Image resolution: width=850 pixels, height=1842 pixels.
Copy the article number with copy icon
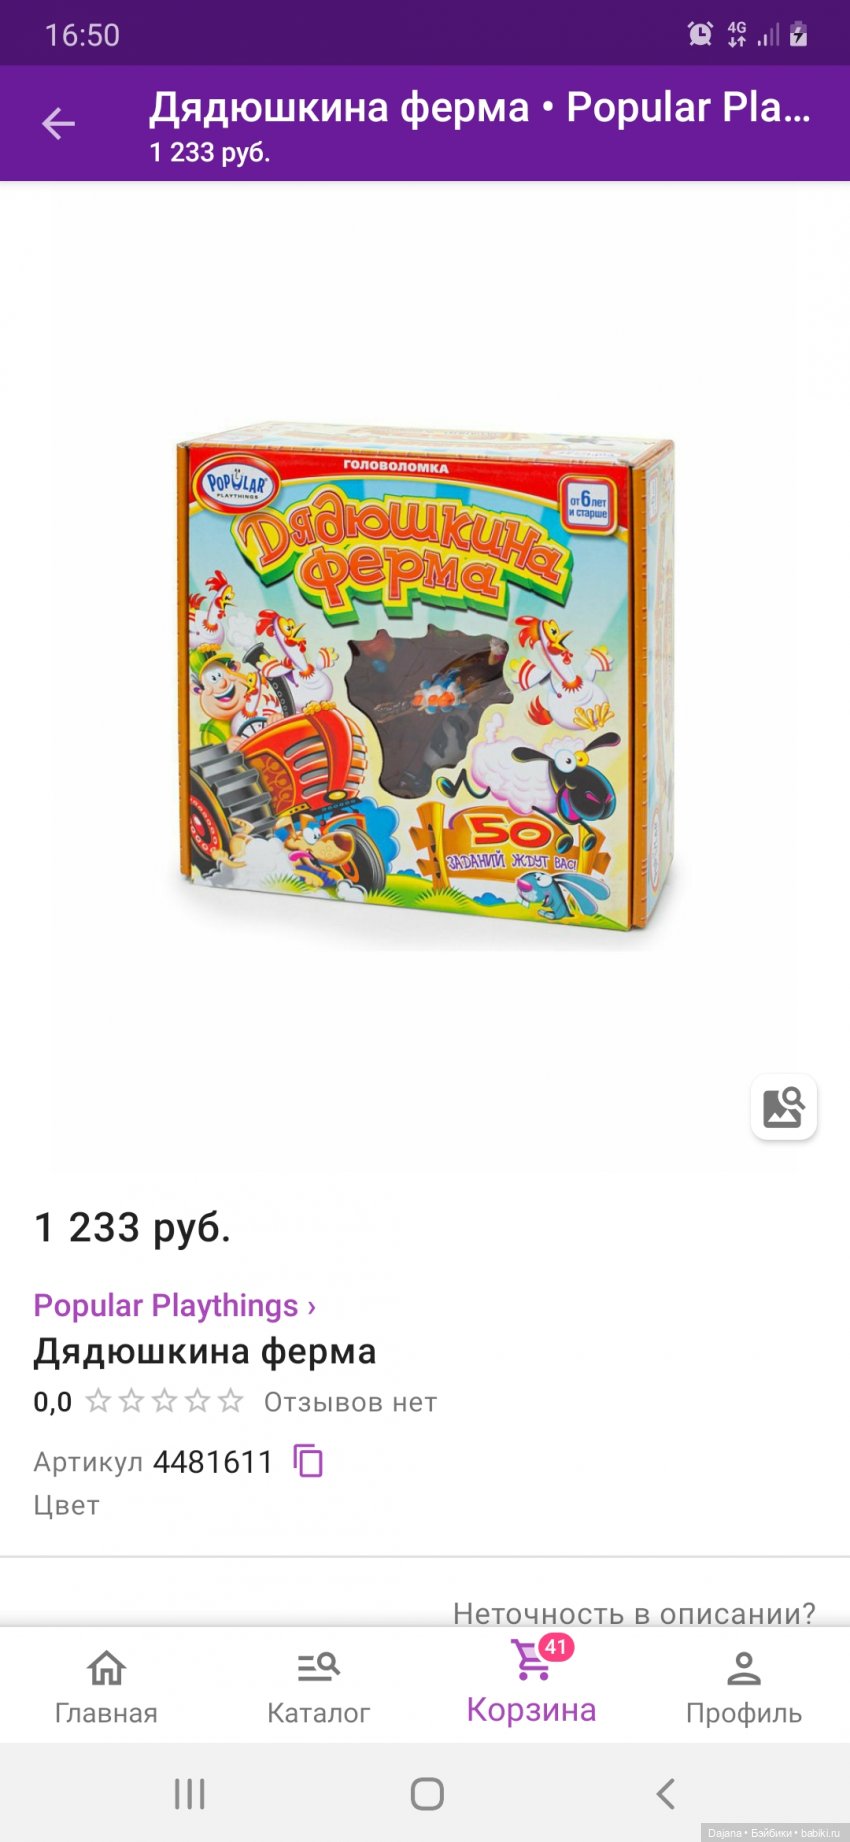308,1461
